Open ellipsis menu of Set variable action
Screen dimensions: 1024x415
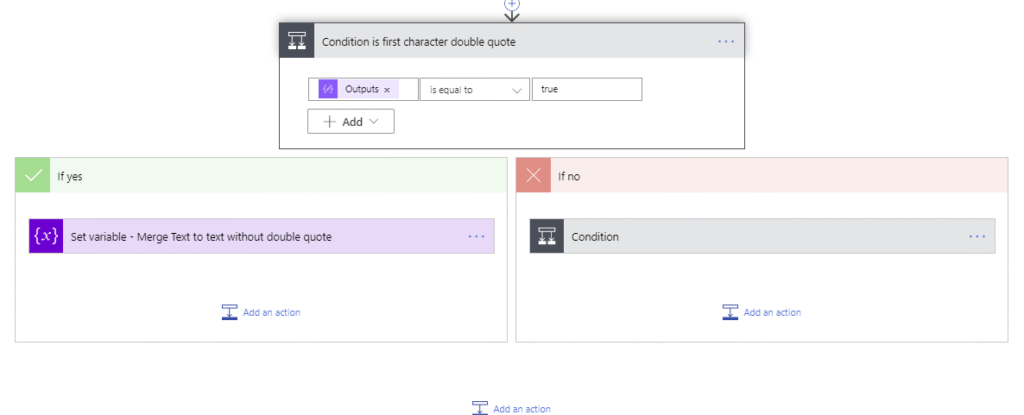(x=477, y=237)
